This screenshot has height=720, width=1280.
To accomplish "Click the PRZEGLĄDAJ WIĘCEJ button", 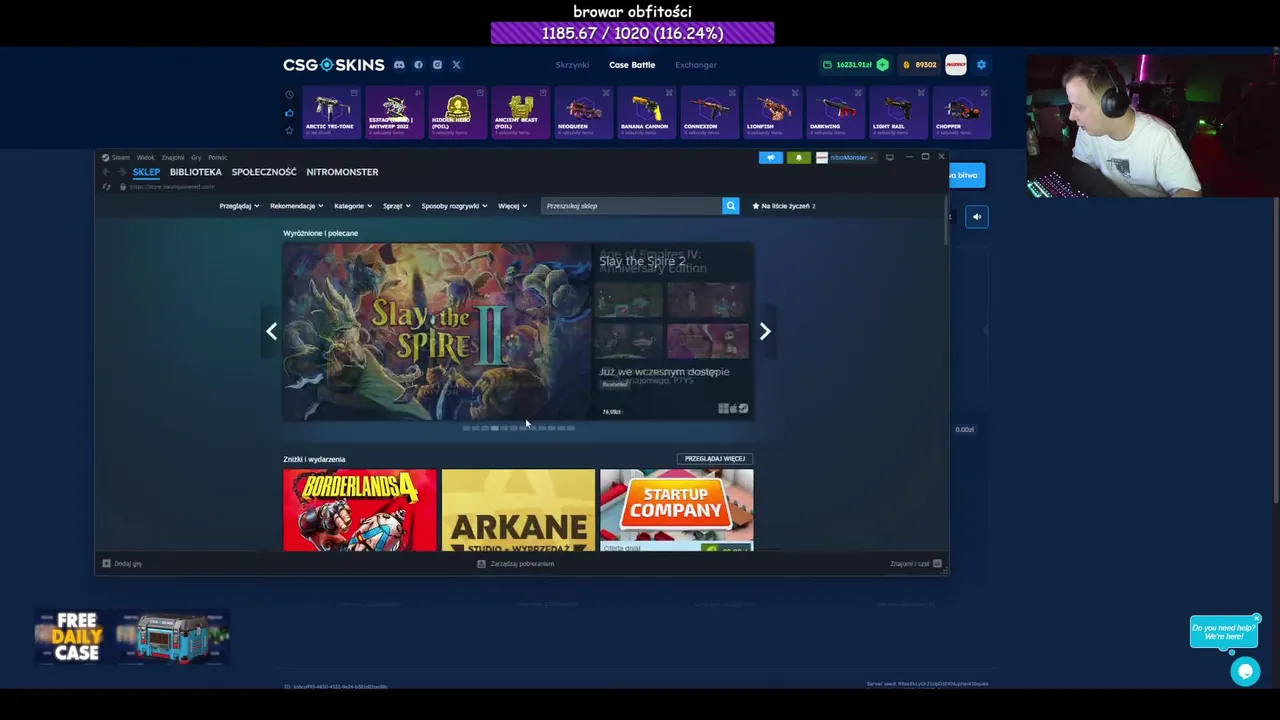I will click(x=715, y=459).
